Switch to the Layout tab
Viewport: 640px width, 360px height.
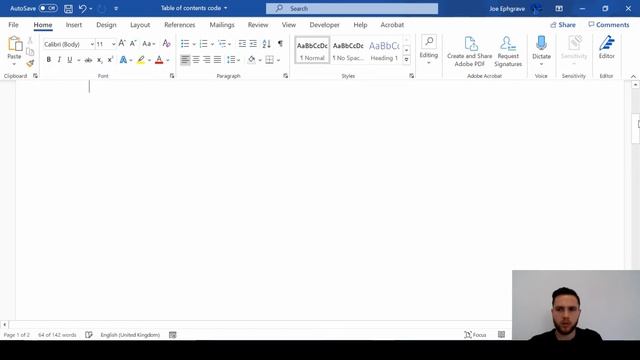pos(140,25)
